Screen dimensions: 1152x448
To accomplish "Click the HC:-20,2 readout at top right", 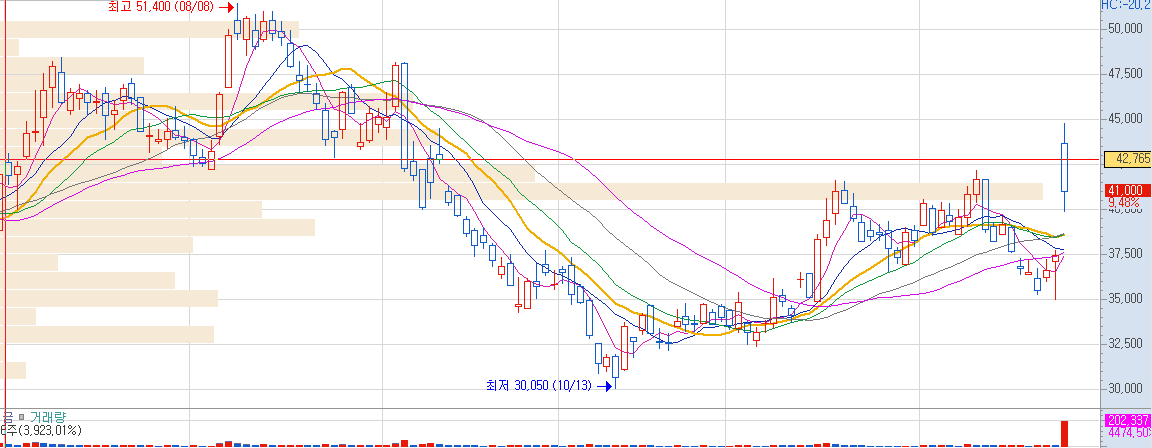I will [1126, 4].
